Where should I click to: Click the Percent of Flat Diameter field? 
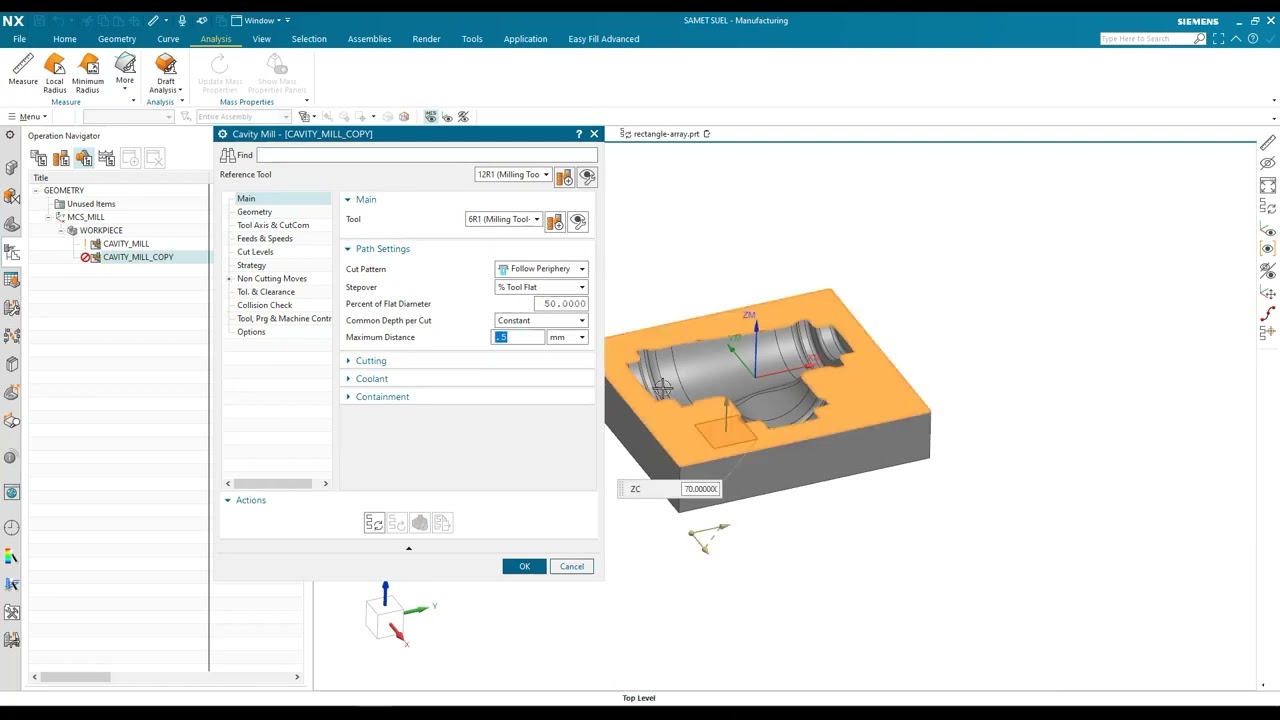click(563, 304)
